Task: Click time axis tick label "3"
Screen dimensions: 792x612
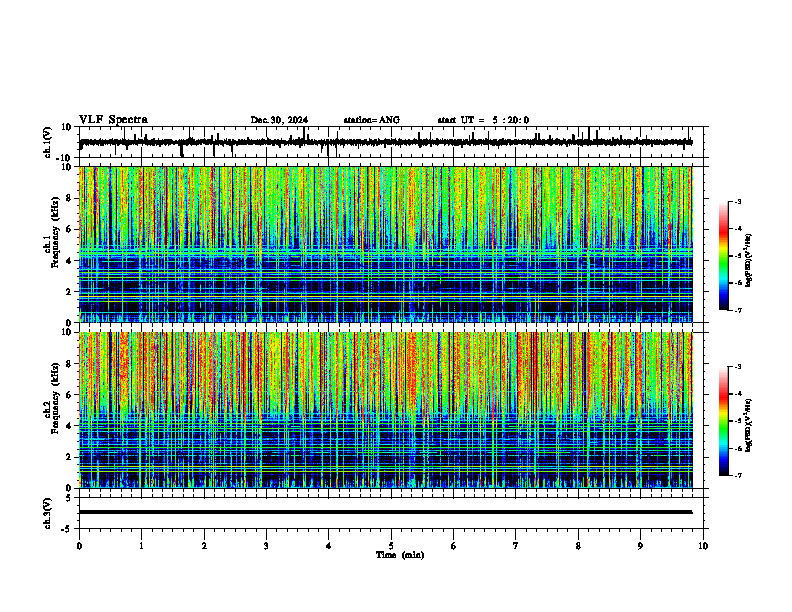Action: click(266, 546)
